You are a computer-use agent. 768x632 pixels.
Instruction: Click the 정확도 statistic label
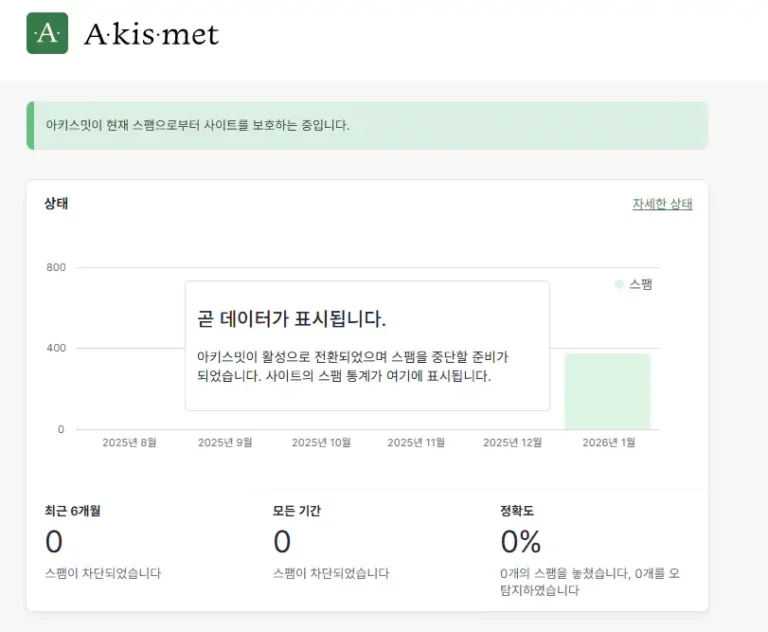[517, 511]
